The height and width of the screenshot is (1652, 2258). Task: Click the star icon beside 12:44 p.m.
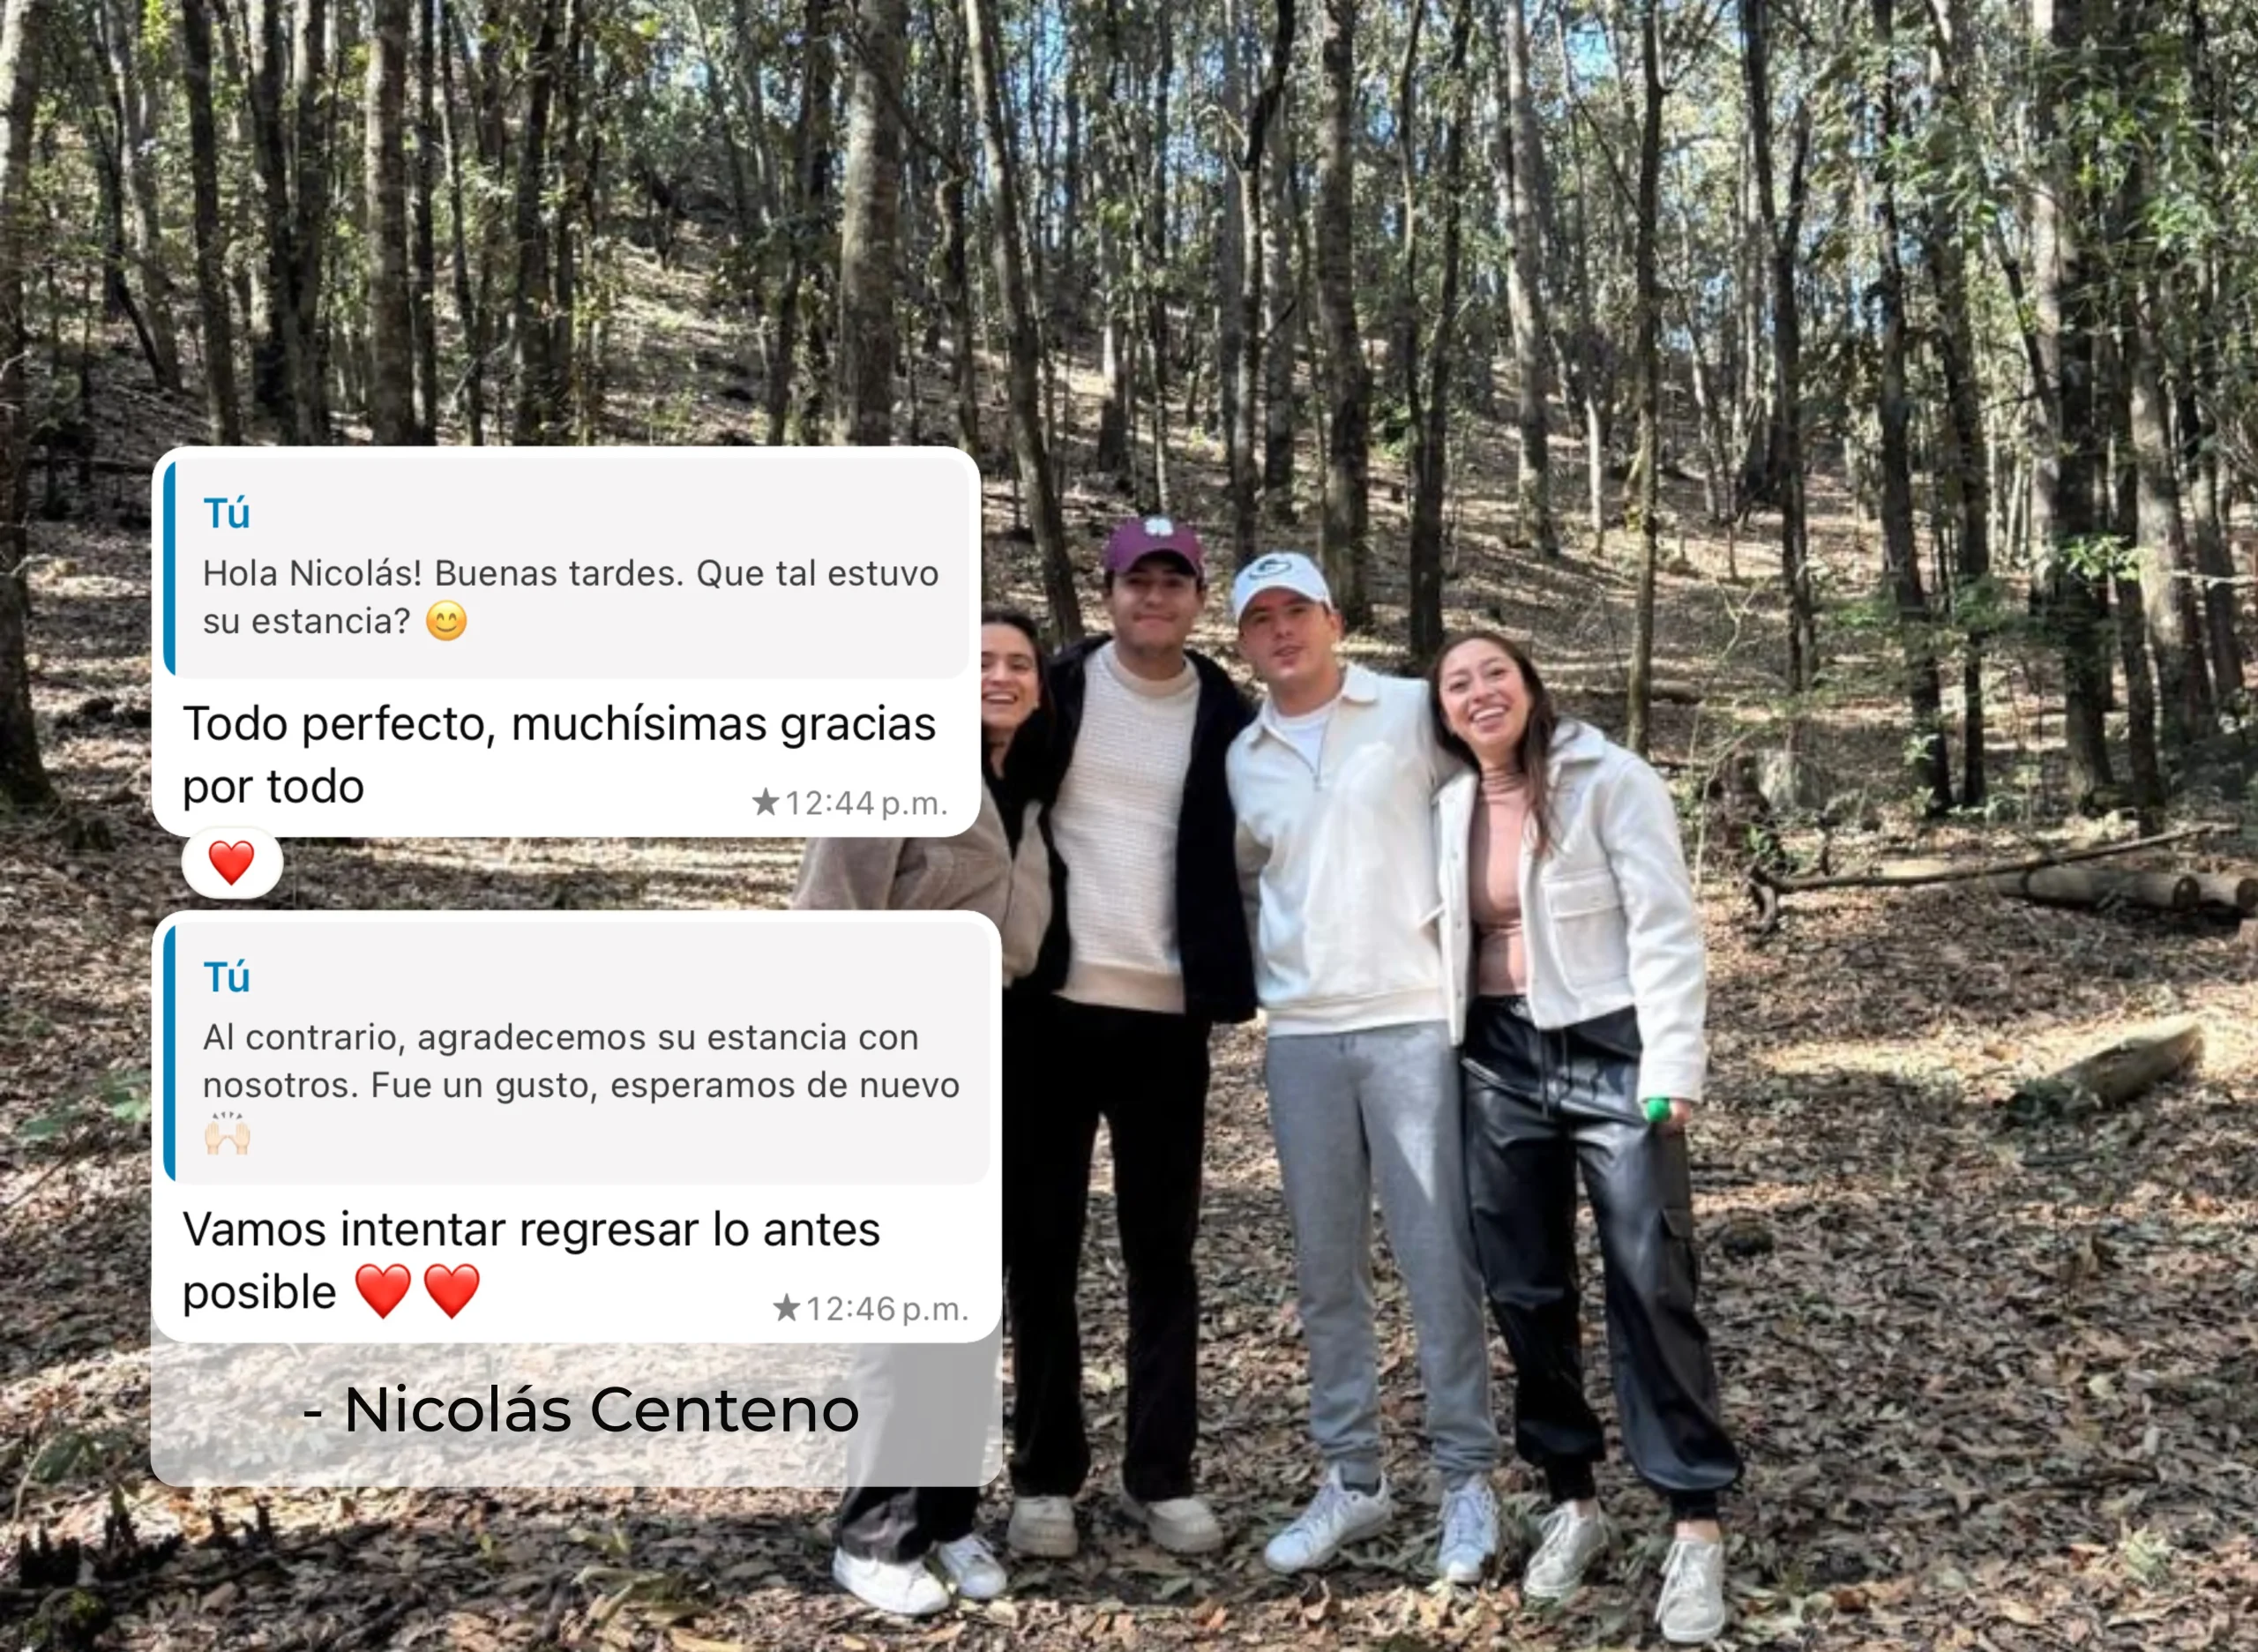[x=765, y=802]
